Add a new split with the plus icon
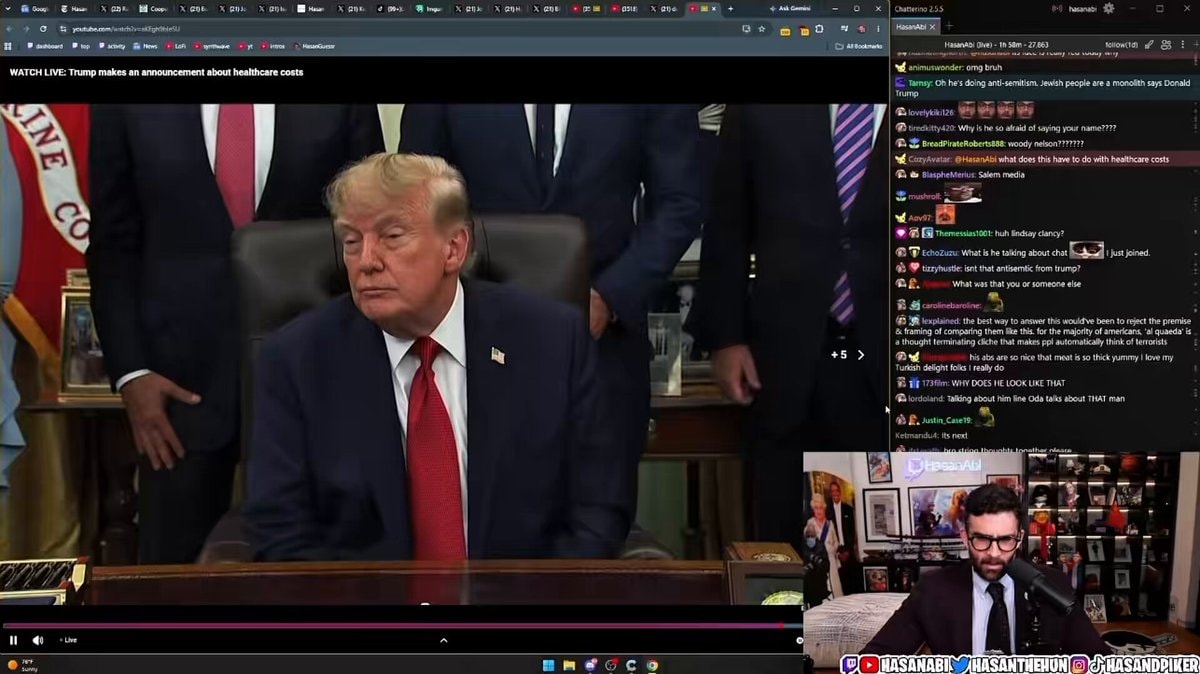1200x674 pixels. pyautogui.click(x=1194, y=45)
